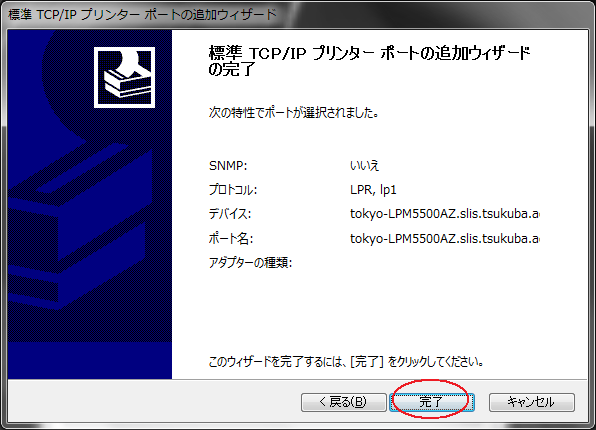Click the デバイス: label

click(x=230, y=214)
